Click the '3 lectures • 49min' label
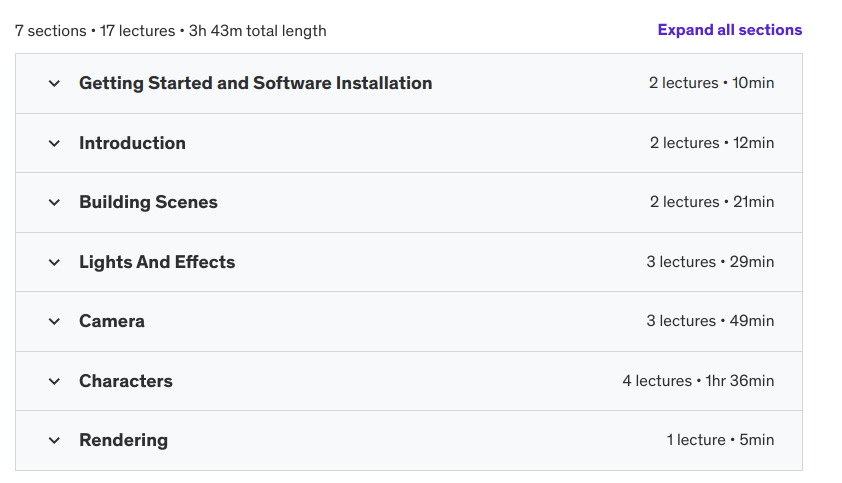842x483 pixels. click(710, 321)
